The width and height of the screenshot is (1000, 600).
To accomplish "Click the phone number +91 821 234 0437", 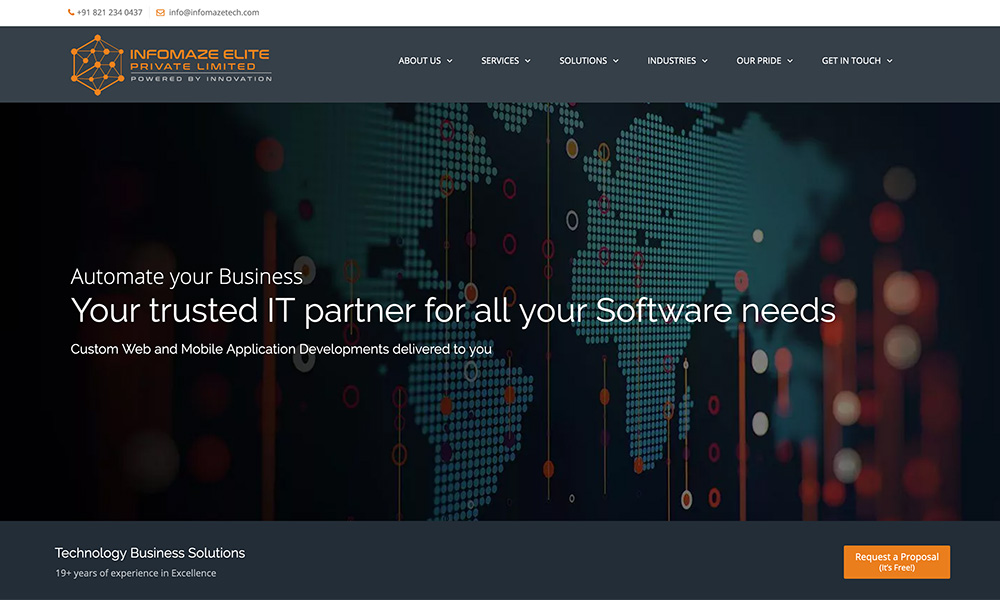I will (x=109, y=13).
